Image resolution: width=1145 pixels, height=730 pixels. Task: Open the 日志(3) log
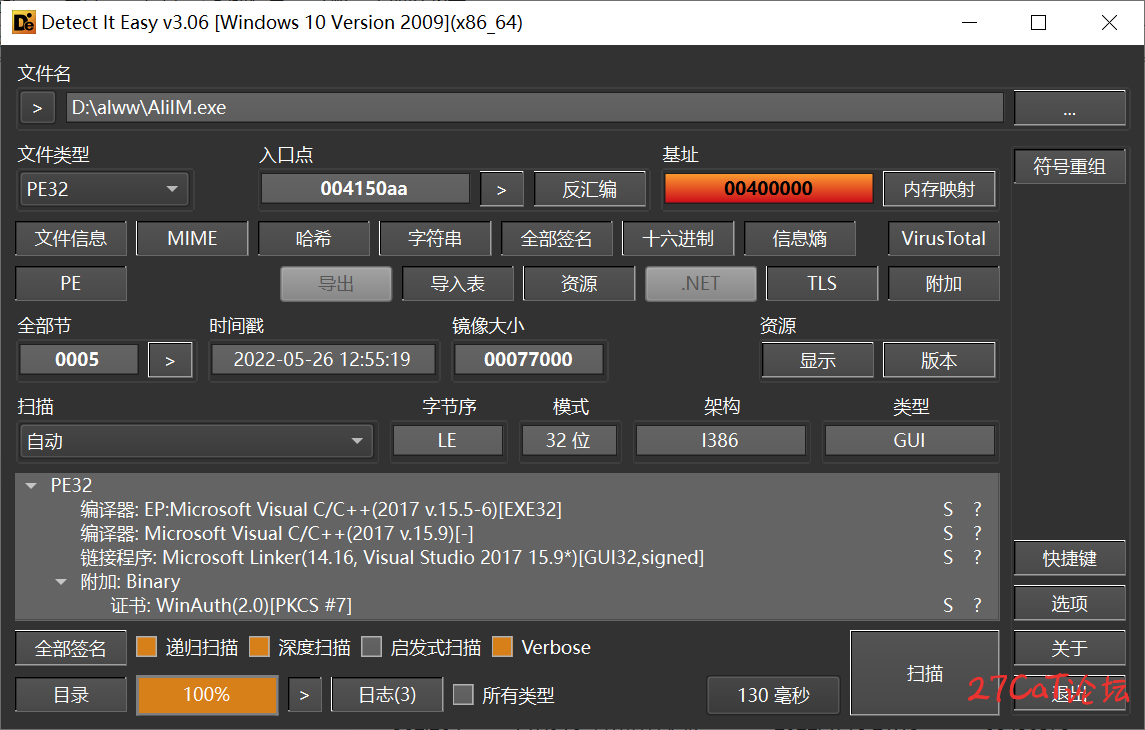387,695
